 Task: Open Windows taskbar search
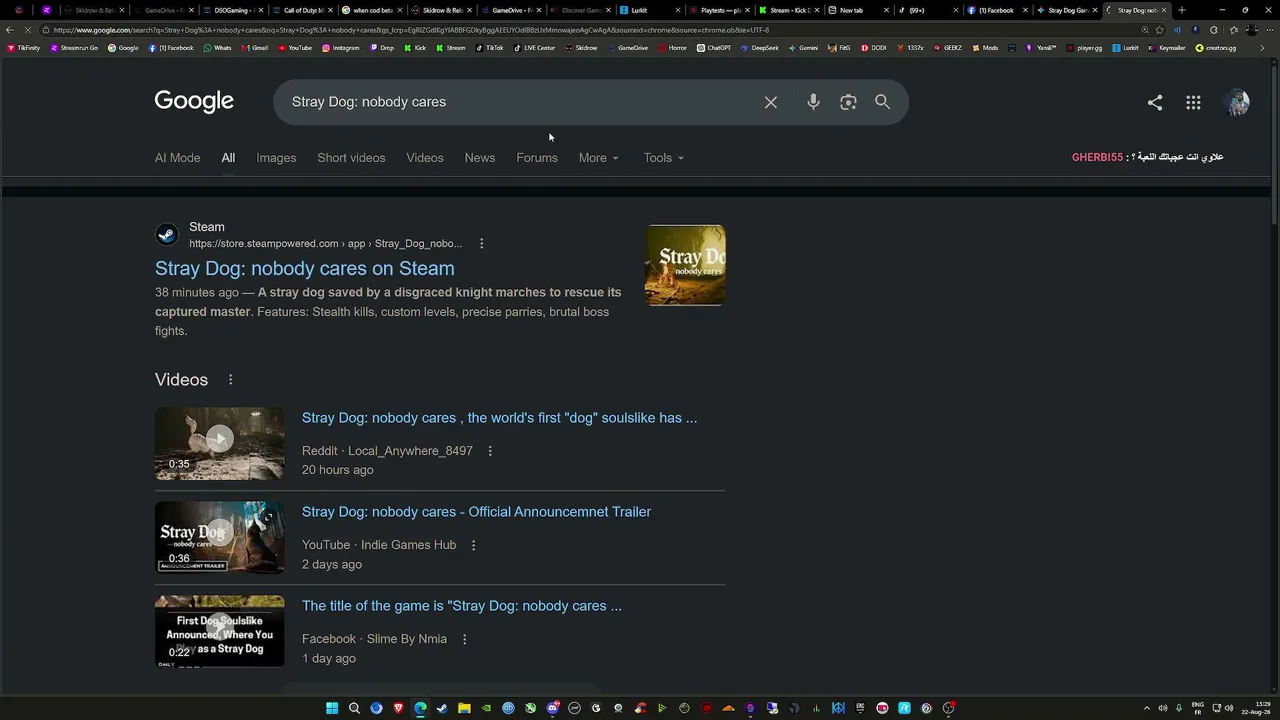(x=354, y=708)
